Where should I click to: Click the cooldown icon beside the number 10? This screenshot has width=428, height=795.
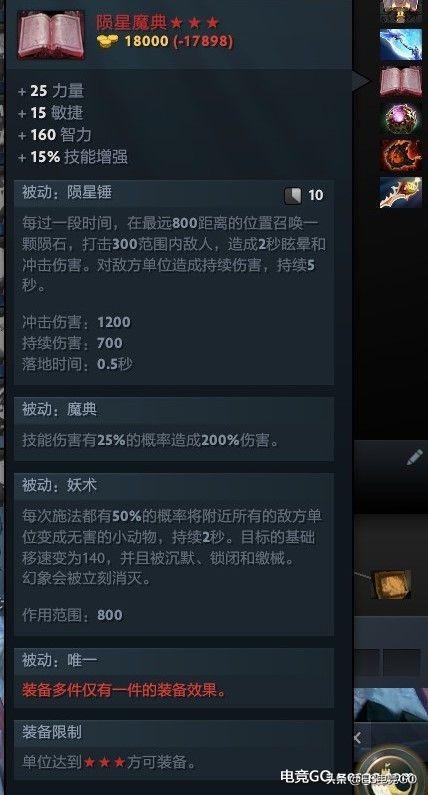(293, 195)
